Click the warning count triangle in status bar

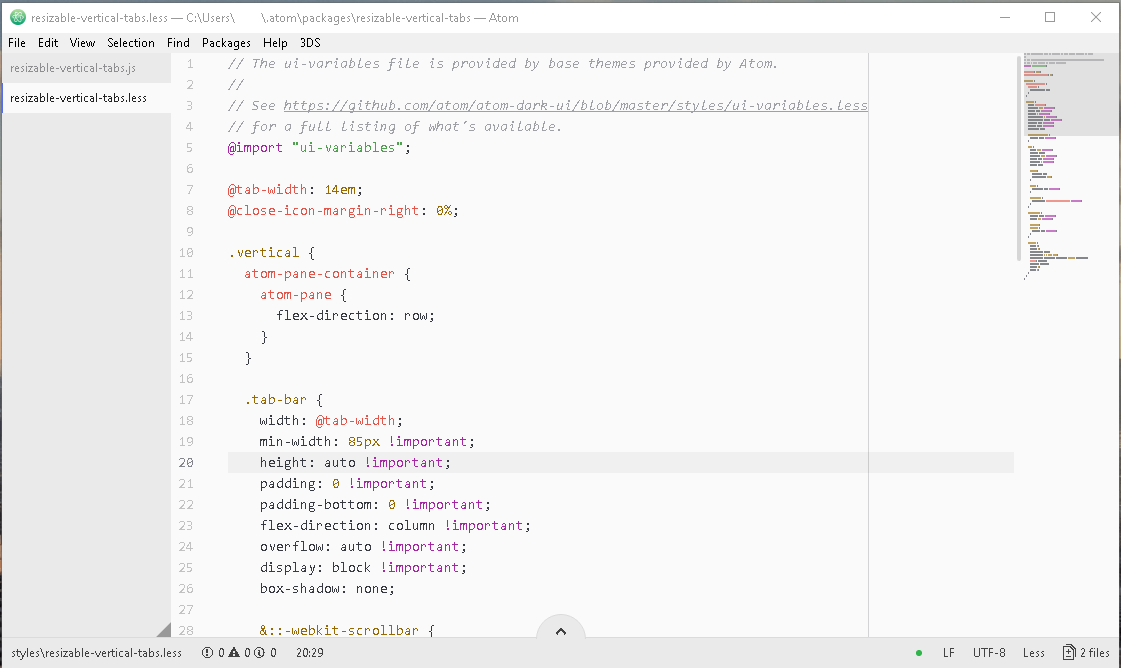(234, 652)
